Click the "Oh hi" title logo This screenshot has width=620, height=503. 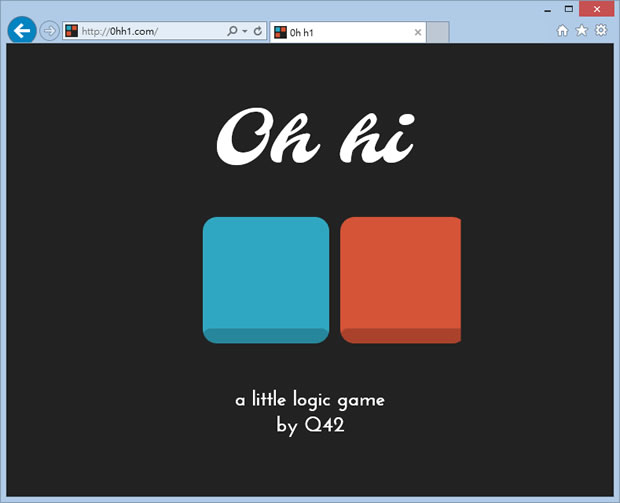coord(316,136)
